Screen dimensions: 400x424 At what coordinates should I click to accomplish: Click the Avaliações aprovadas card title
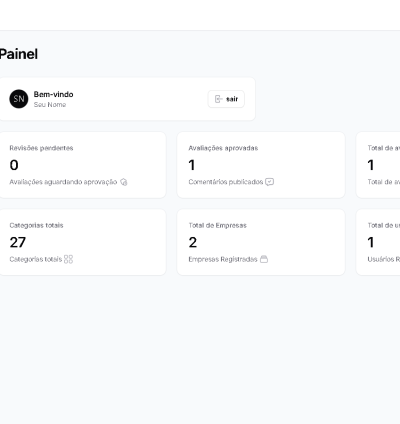click(223, 148)
